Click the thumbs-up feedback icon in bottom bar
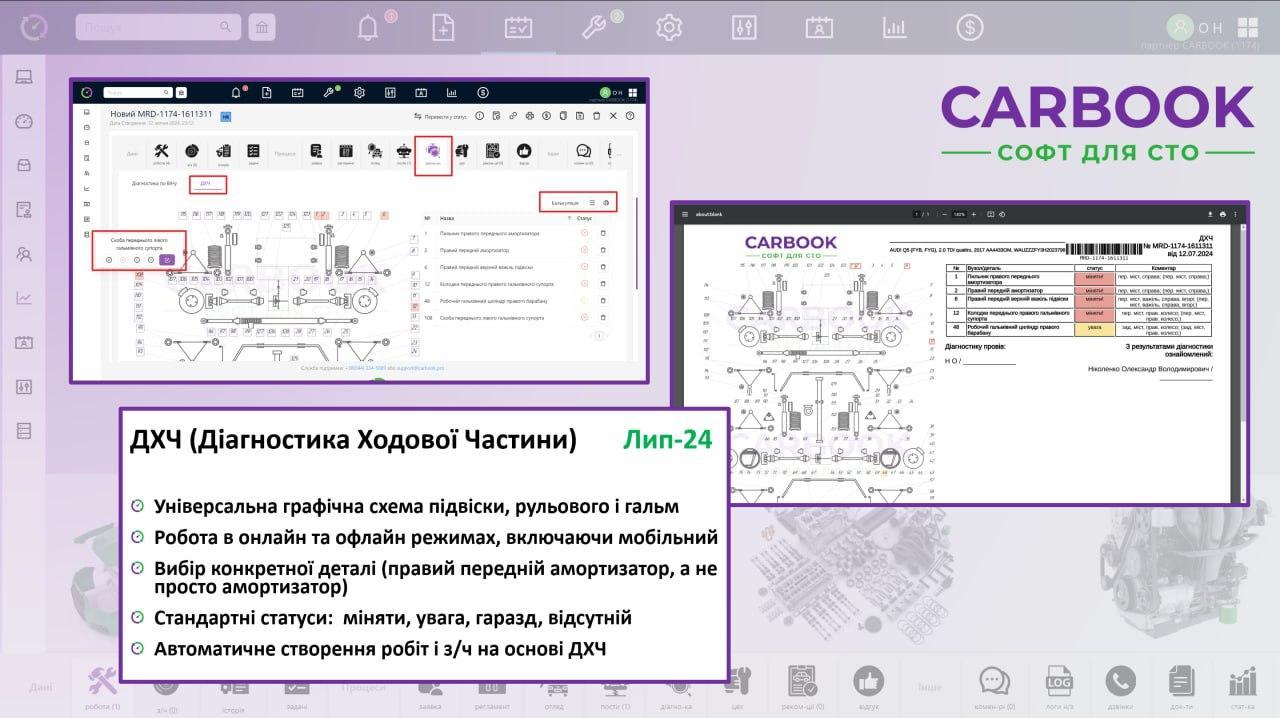The height and width of the screenshot is (718, 1280). coord(868,682)
